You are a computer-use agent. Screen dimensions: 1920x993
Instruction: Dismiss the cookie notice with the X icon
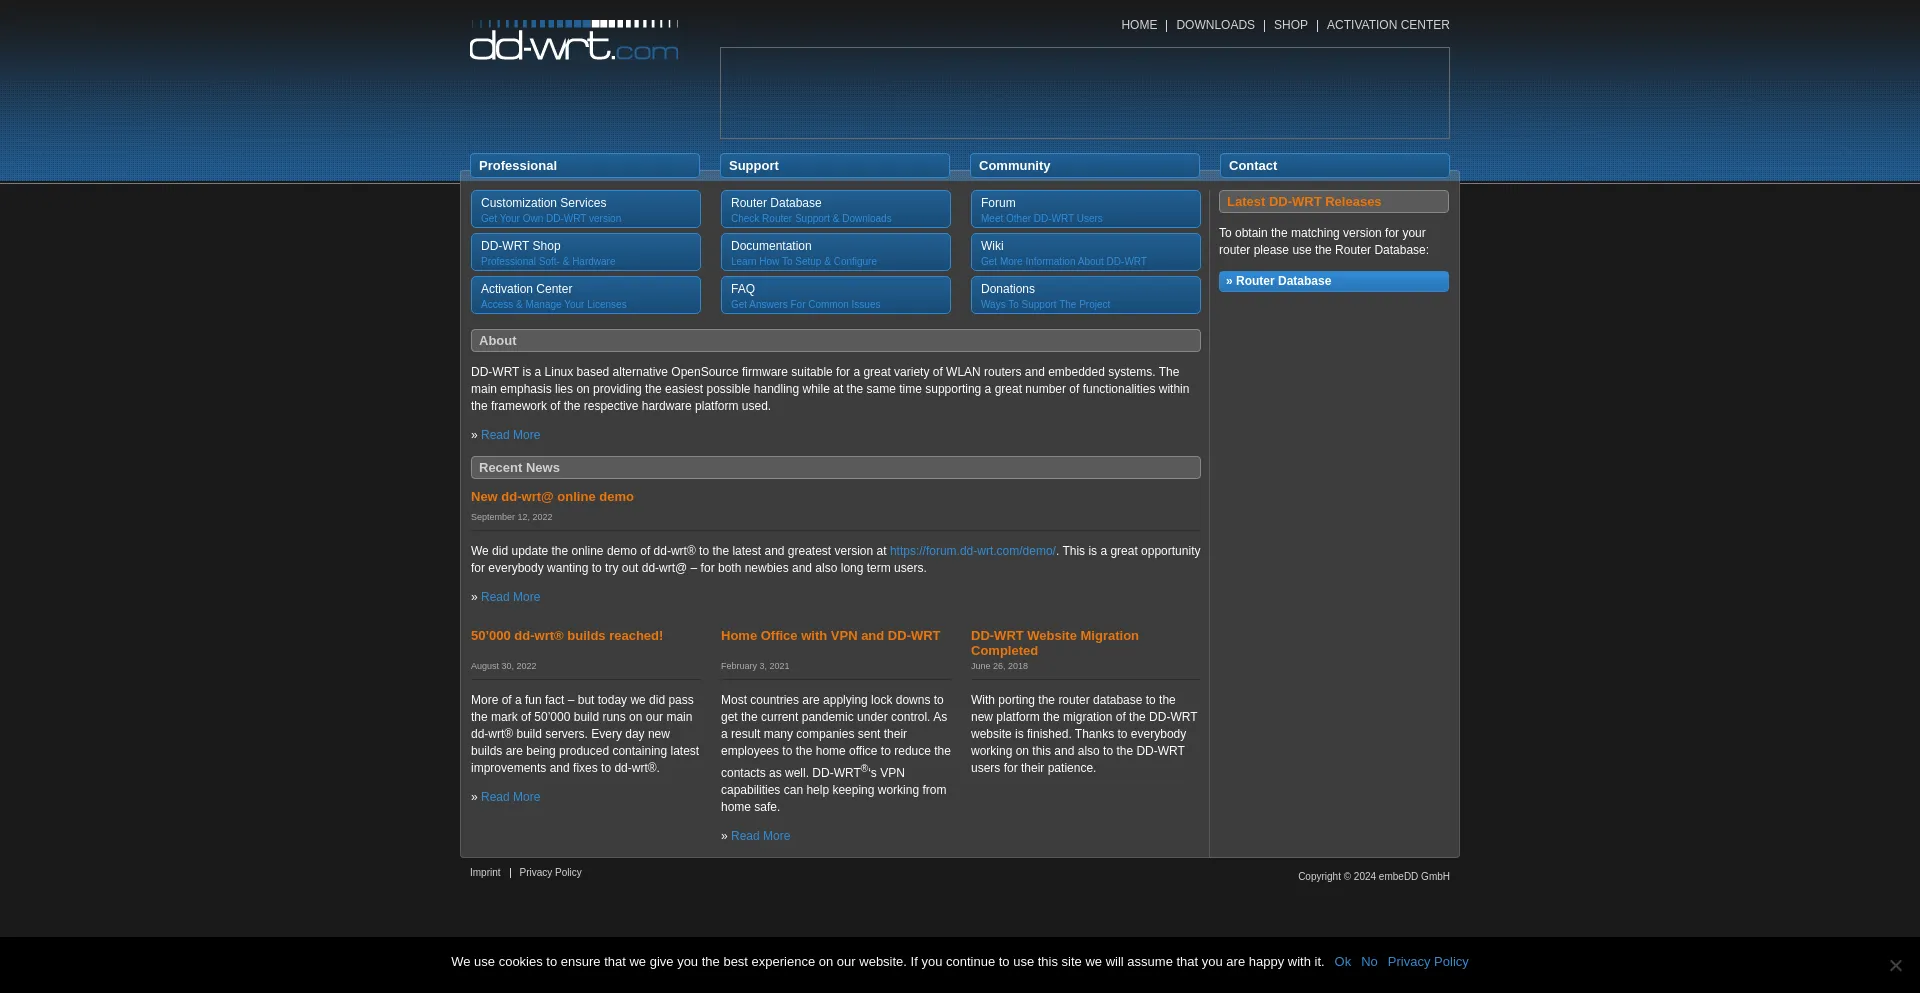(x=1895, y=965)
